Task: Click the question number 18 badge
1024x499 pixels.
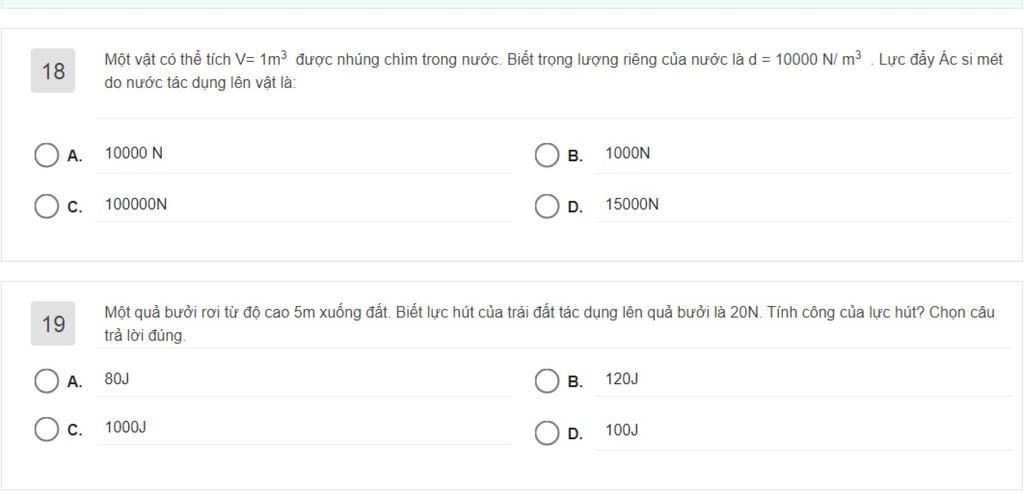Action: [x=53, y=71]
